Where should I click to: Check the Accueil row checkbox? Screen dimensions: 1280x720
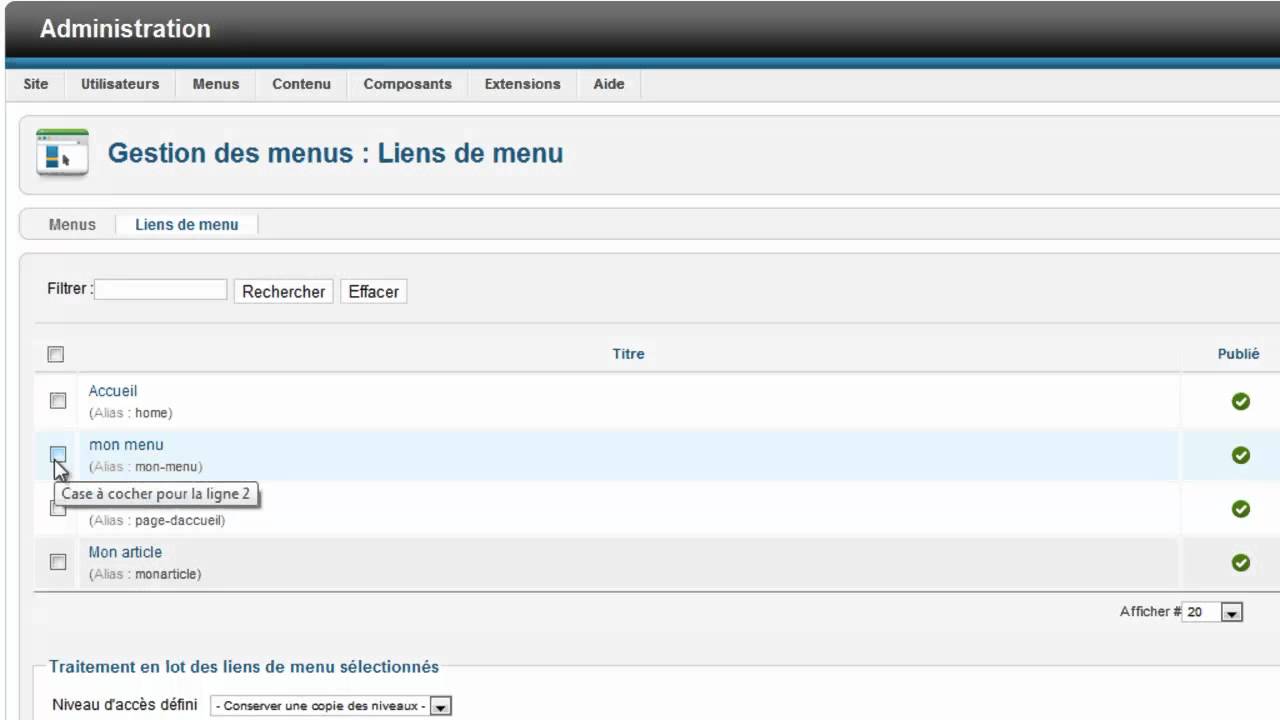[x=58, y=401]
